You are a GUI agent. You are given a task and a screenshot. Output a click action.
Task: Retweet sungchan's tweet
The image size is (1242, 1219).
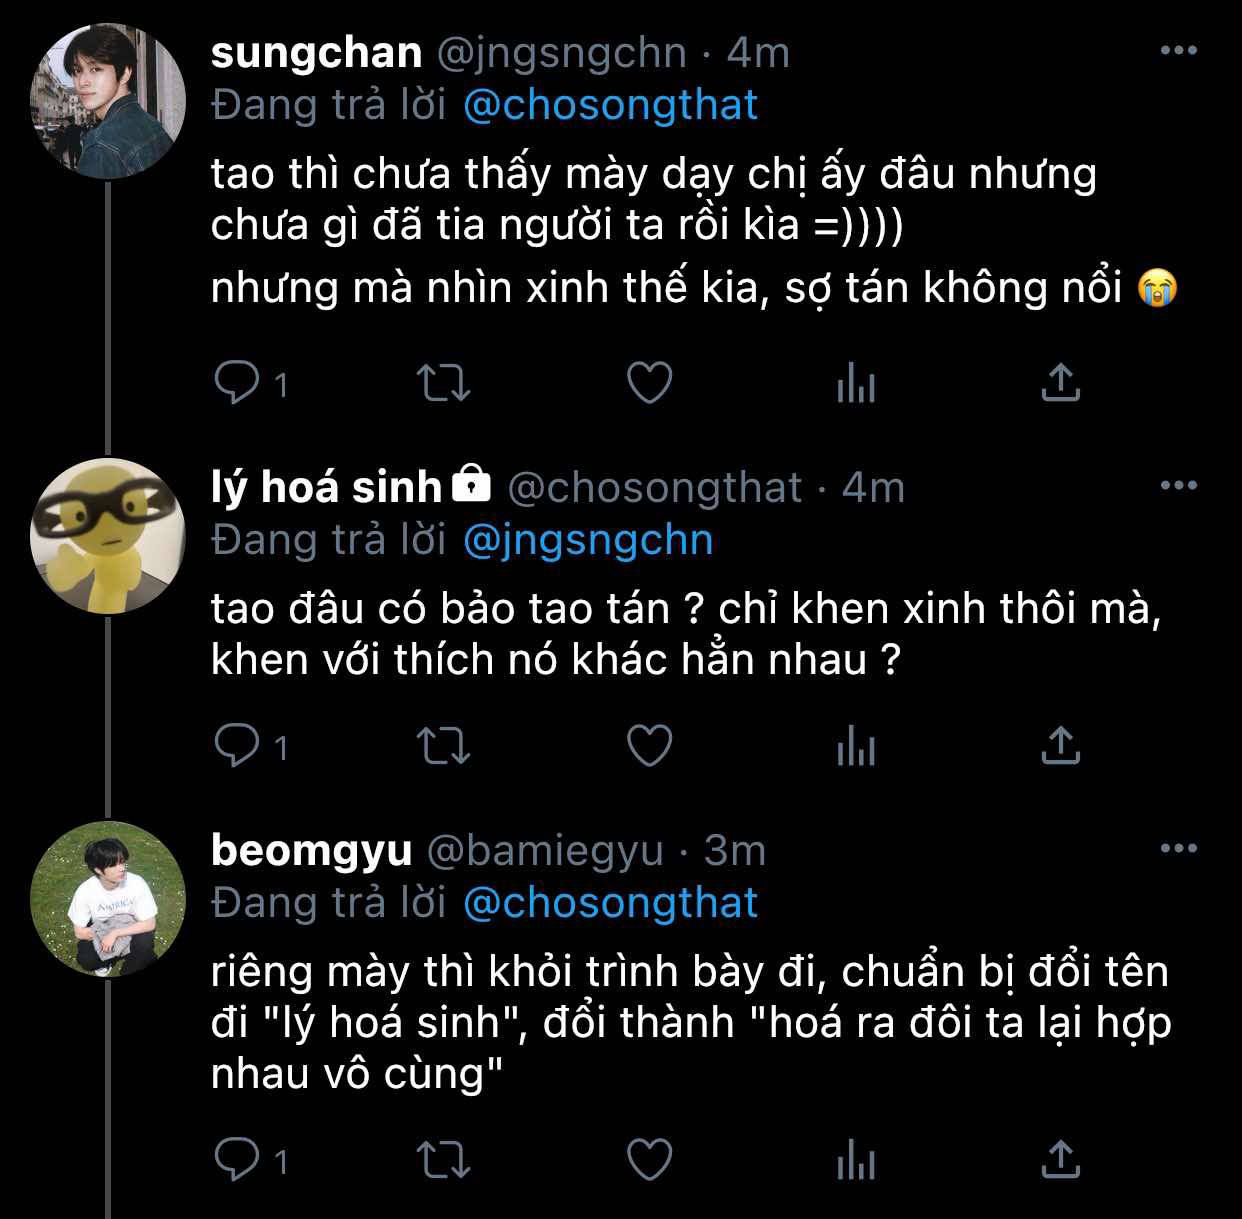click(x=443, y=382)
